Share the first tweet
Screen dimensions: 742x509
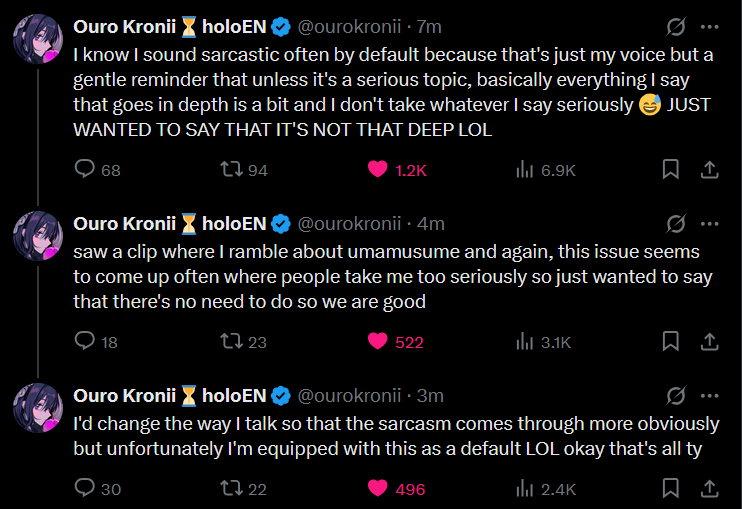pos(709,170)
